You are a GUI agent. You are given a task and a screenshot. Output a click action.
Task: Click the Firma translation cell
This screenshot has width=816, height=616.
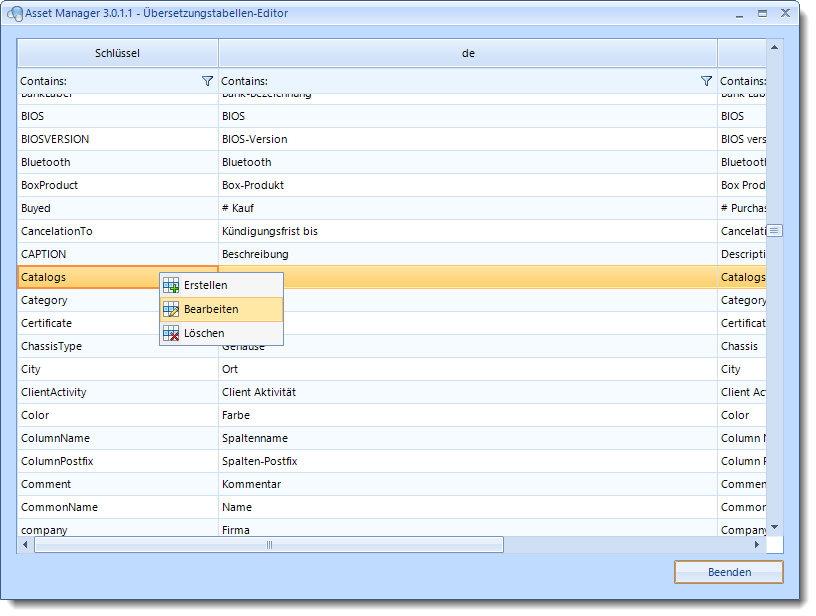pyautogui.click(x=468, y=528)
